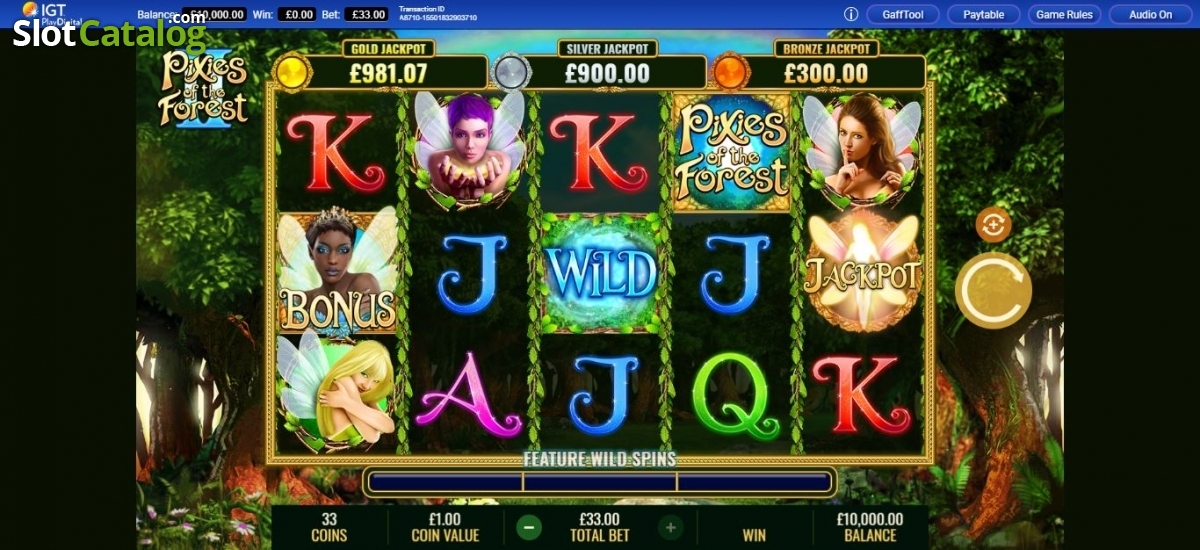The image size is (1200, 550).
Task: Click the gold spin button
Action: click(993, 291)
